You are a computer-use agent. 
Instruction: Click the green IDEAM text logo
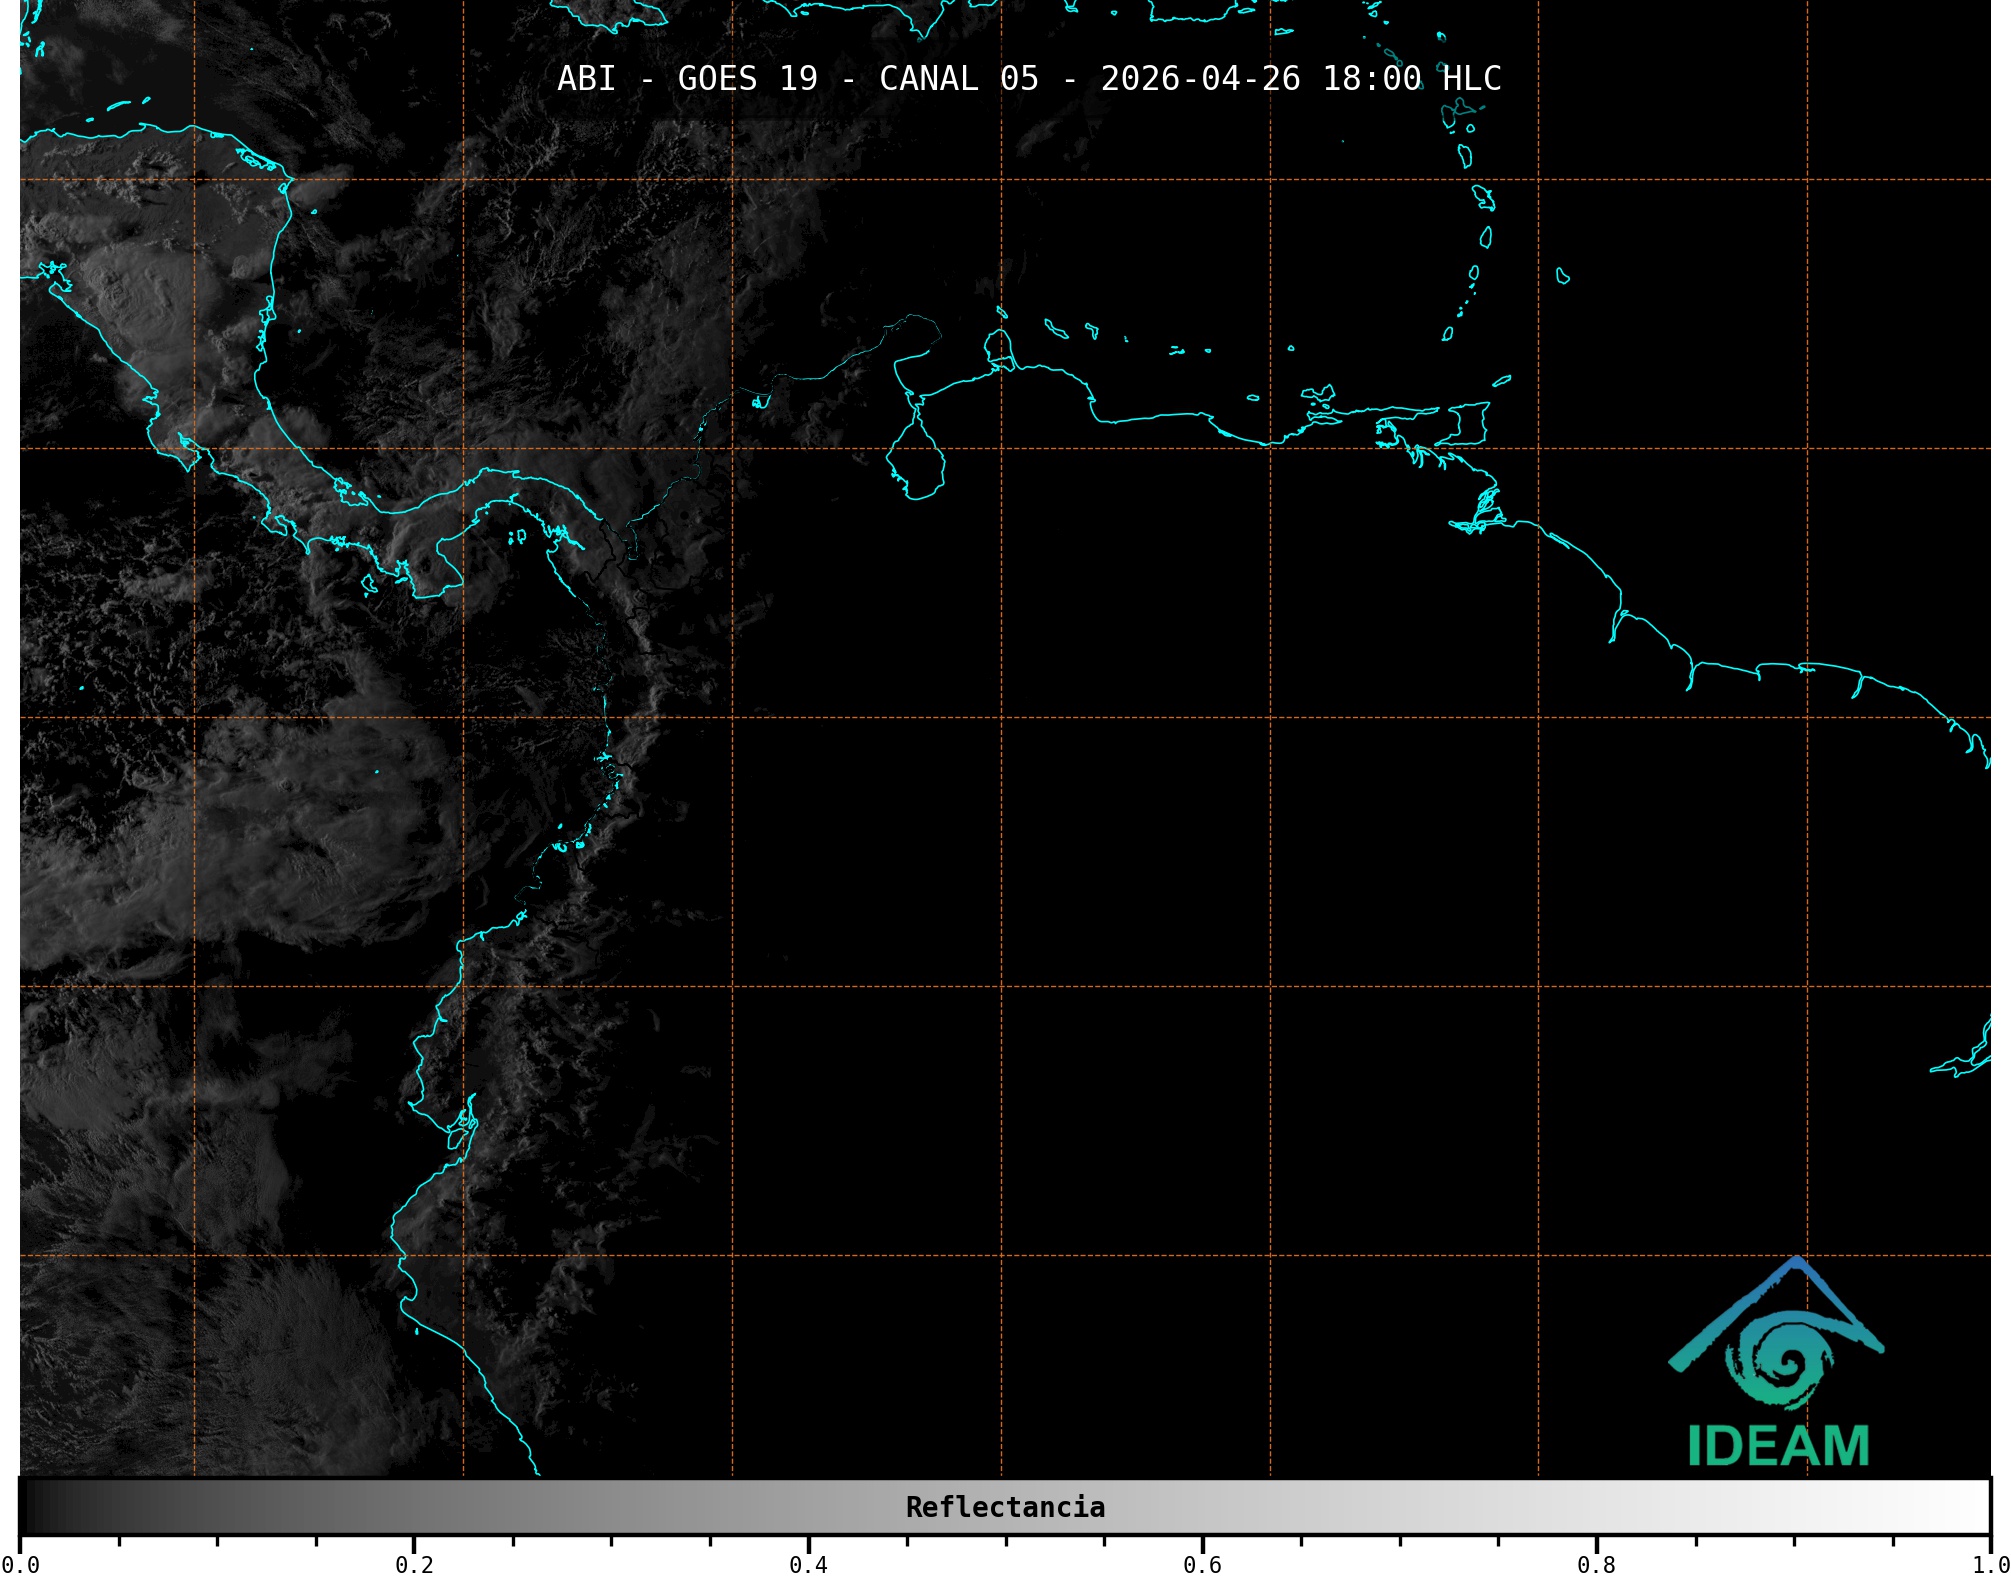(1778, 1447)
